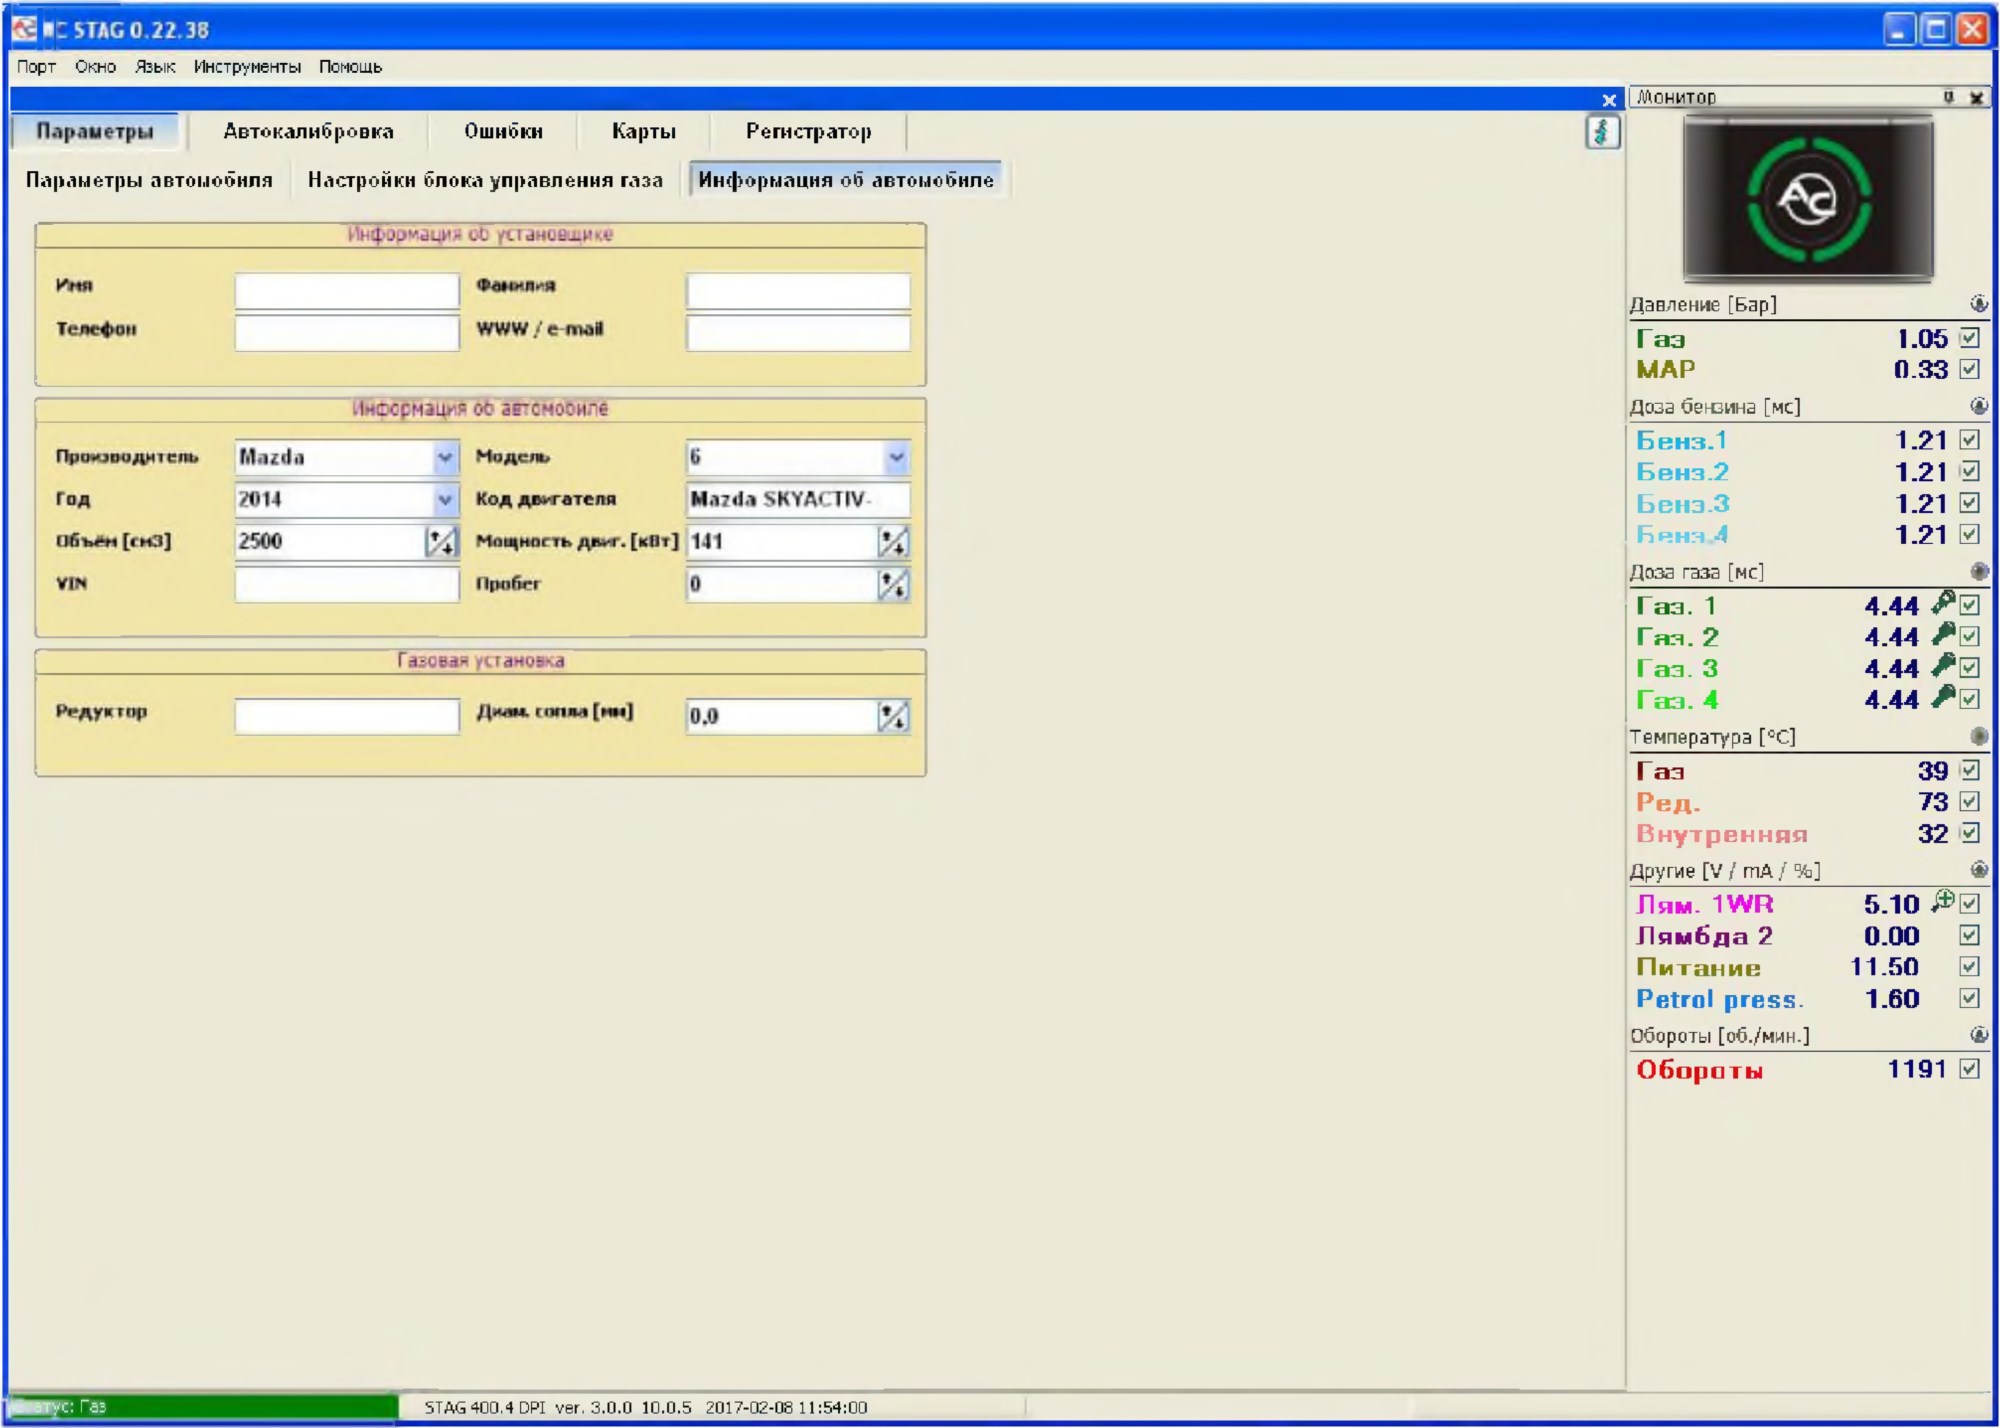Pin the Монитор panel

[x=1948, y=97]
